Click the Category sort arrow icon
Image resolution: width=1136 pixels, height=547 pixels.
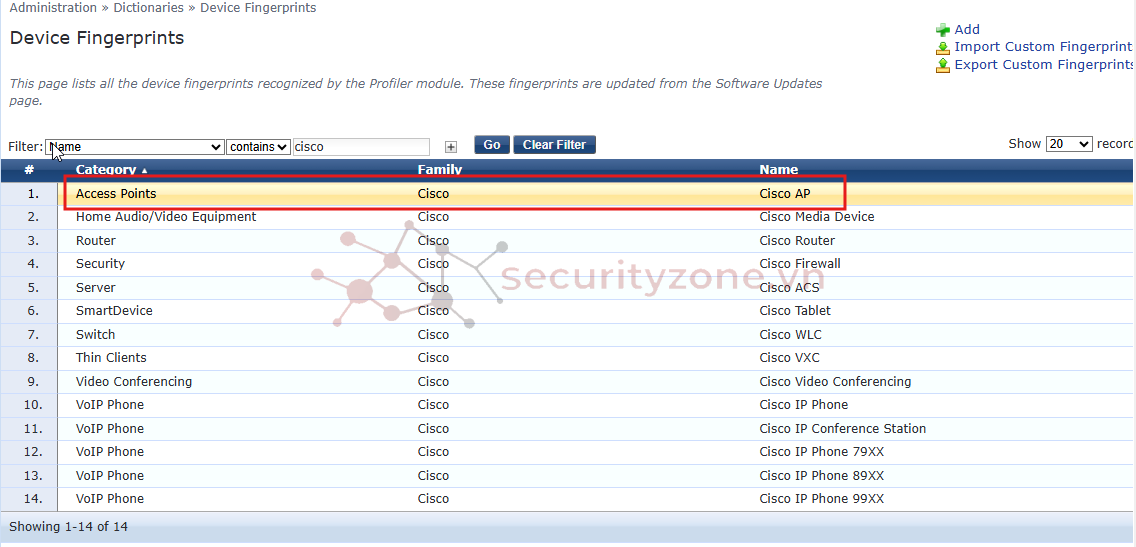144,171
